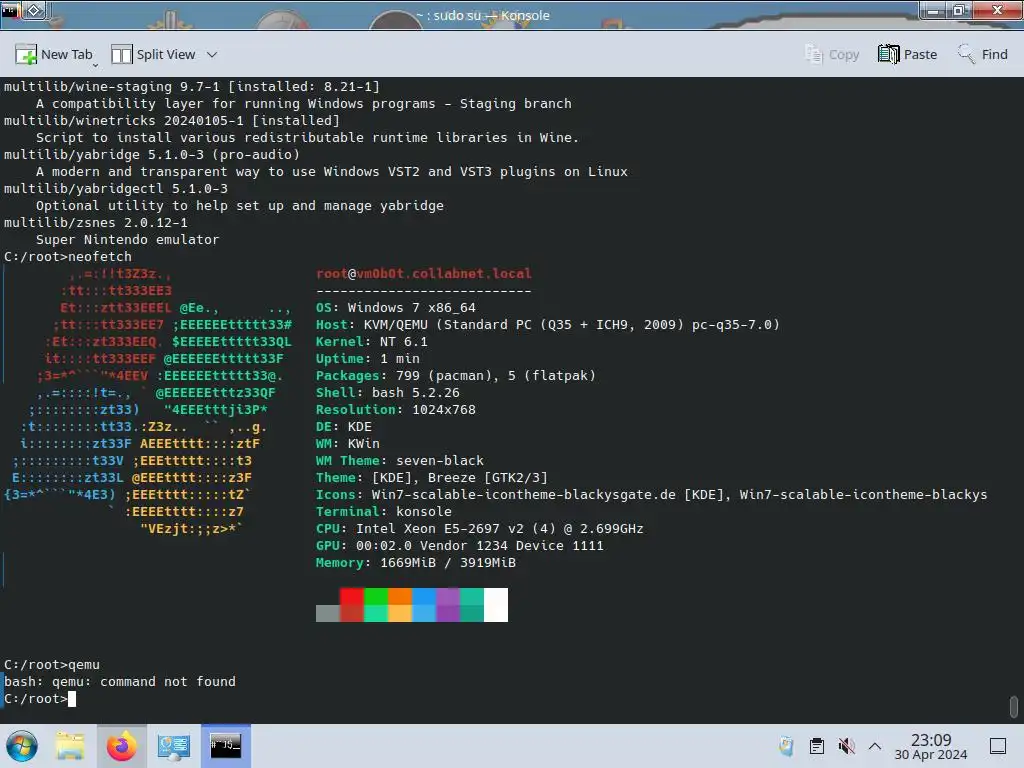Click the 'multilib/yabridge 5.1.0-3 (pro-audio)' line
Viewport: 1024px width, 768px height.
tap(152, 154)
